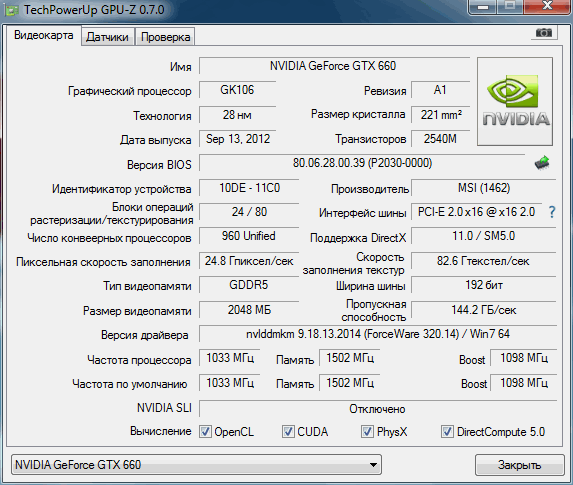Click the NVIDIA logo image
Viewport: 573px width, 485px height.
pyautogui.click(x=515, y=101)
